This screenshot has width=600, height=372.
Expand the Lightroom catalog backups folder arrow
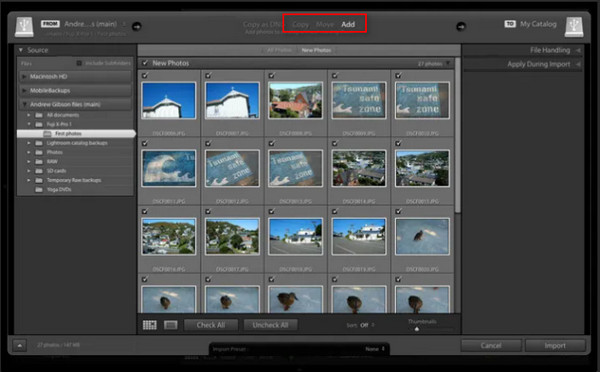coord(29,143)
